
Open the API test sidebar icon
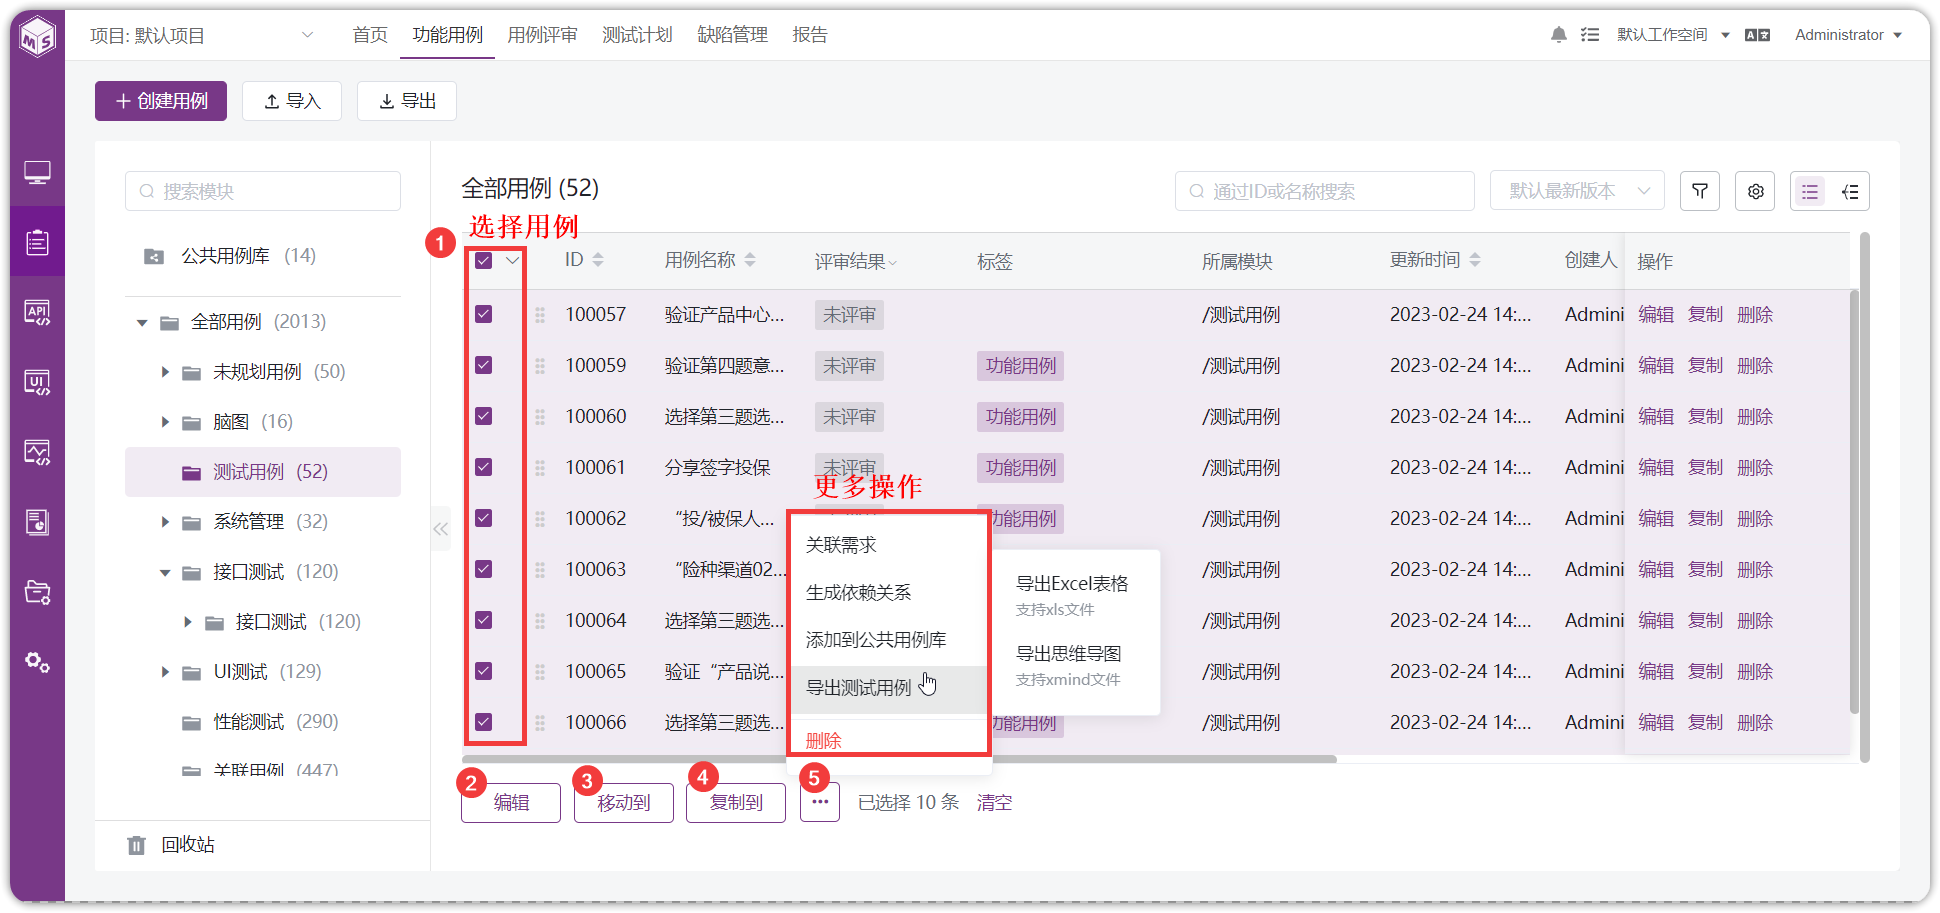pos(38,313)
